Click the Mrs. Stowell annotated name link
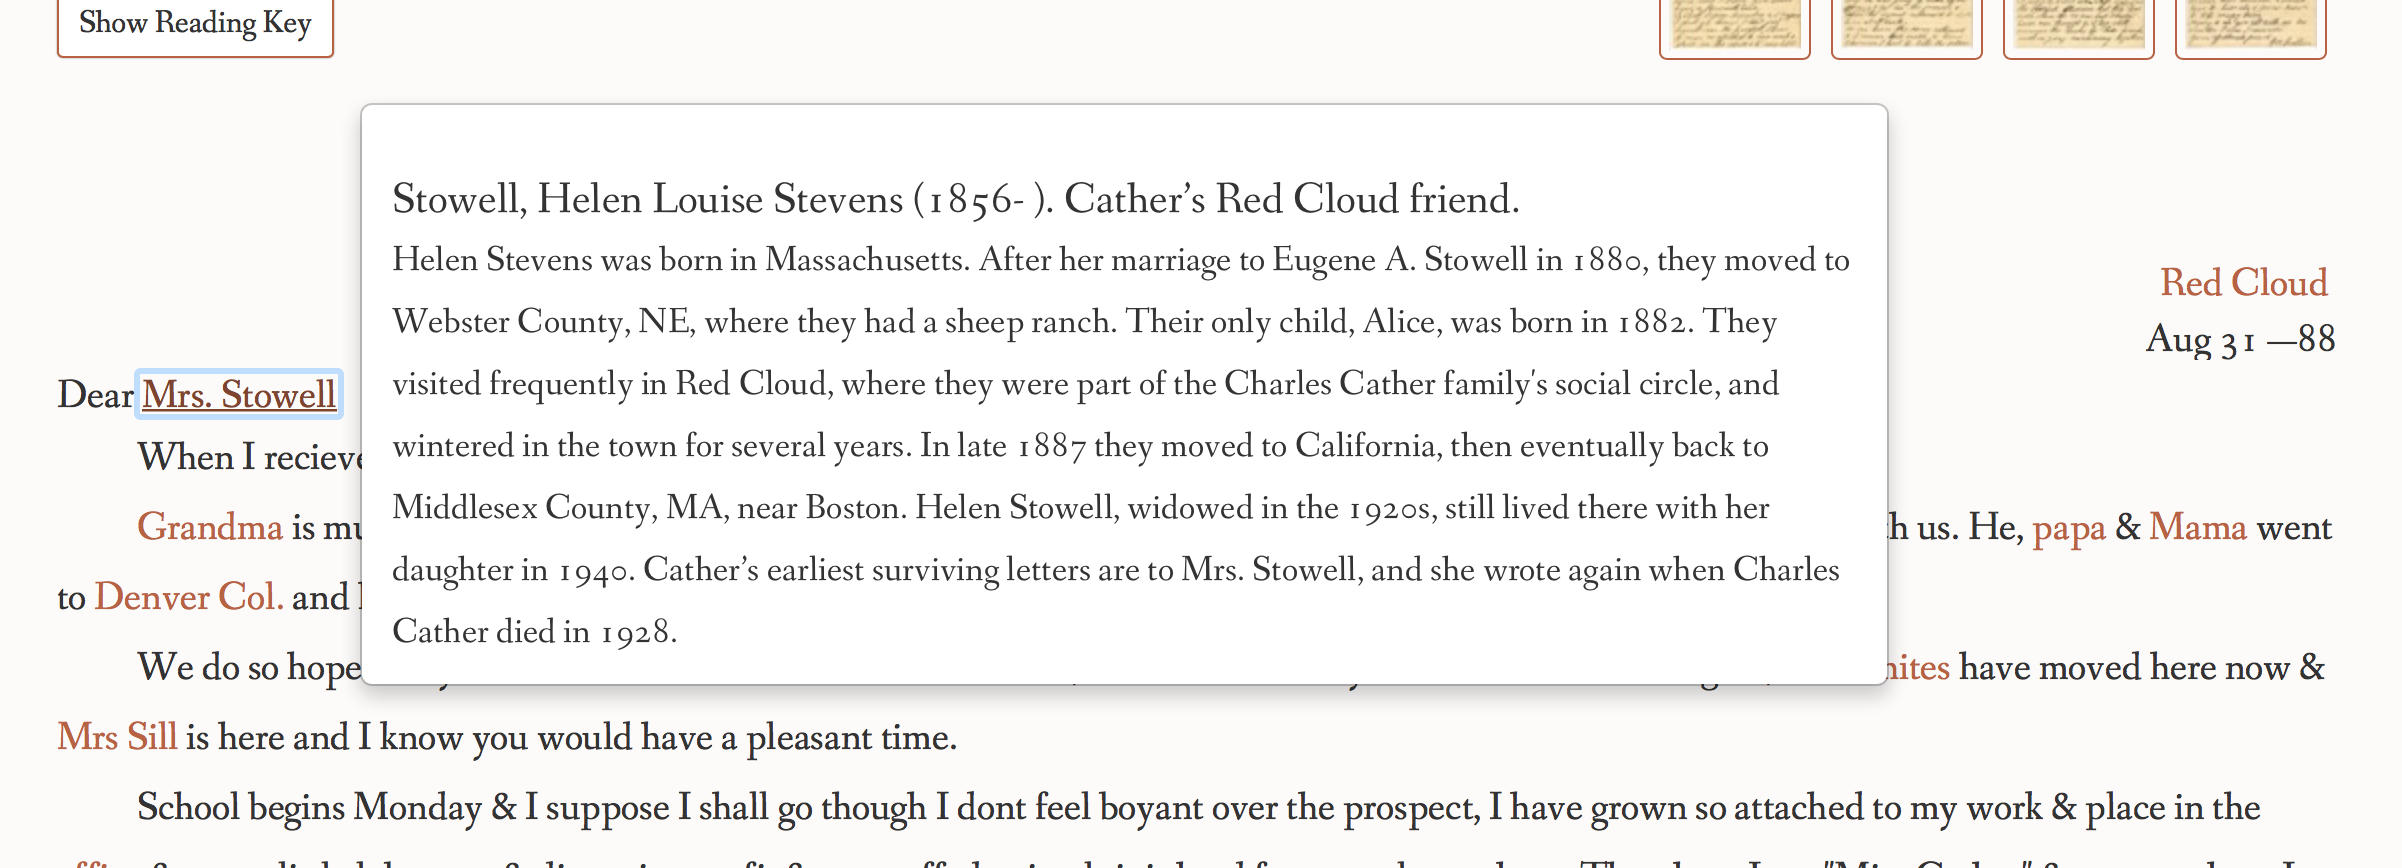 239,395
